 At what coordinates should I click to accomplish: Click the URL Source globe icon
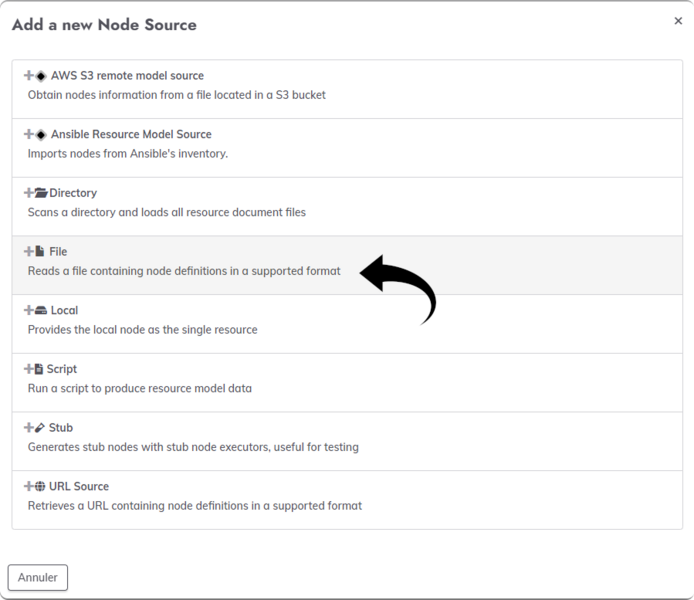40,487
